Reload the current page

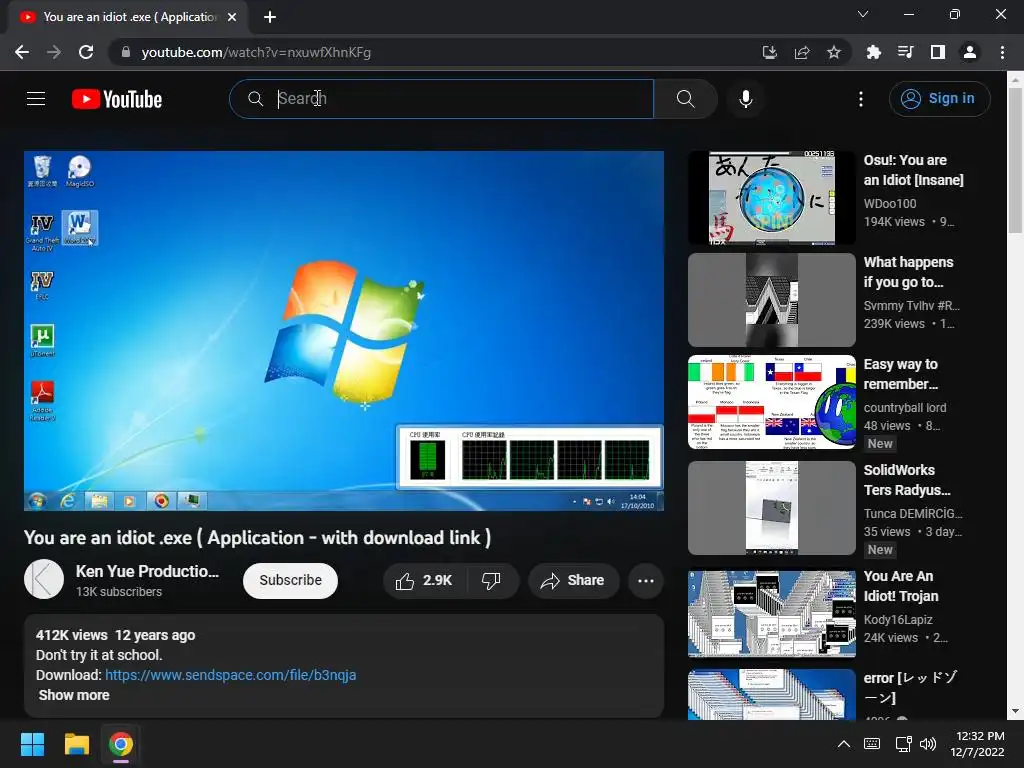pyautogui.click(x=86, y=52)
